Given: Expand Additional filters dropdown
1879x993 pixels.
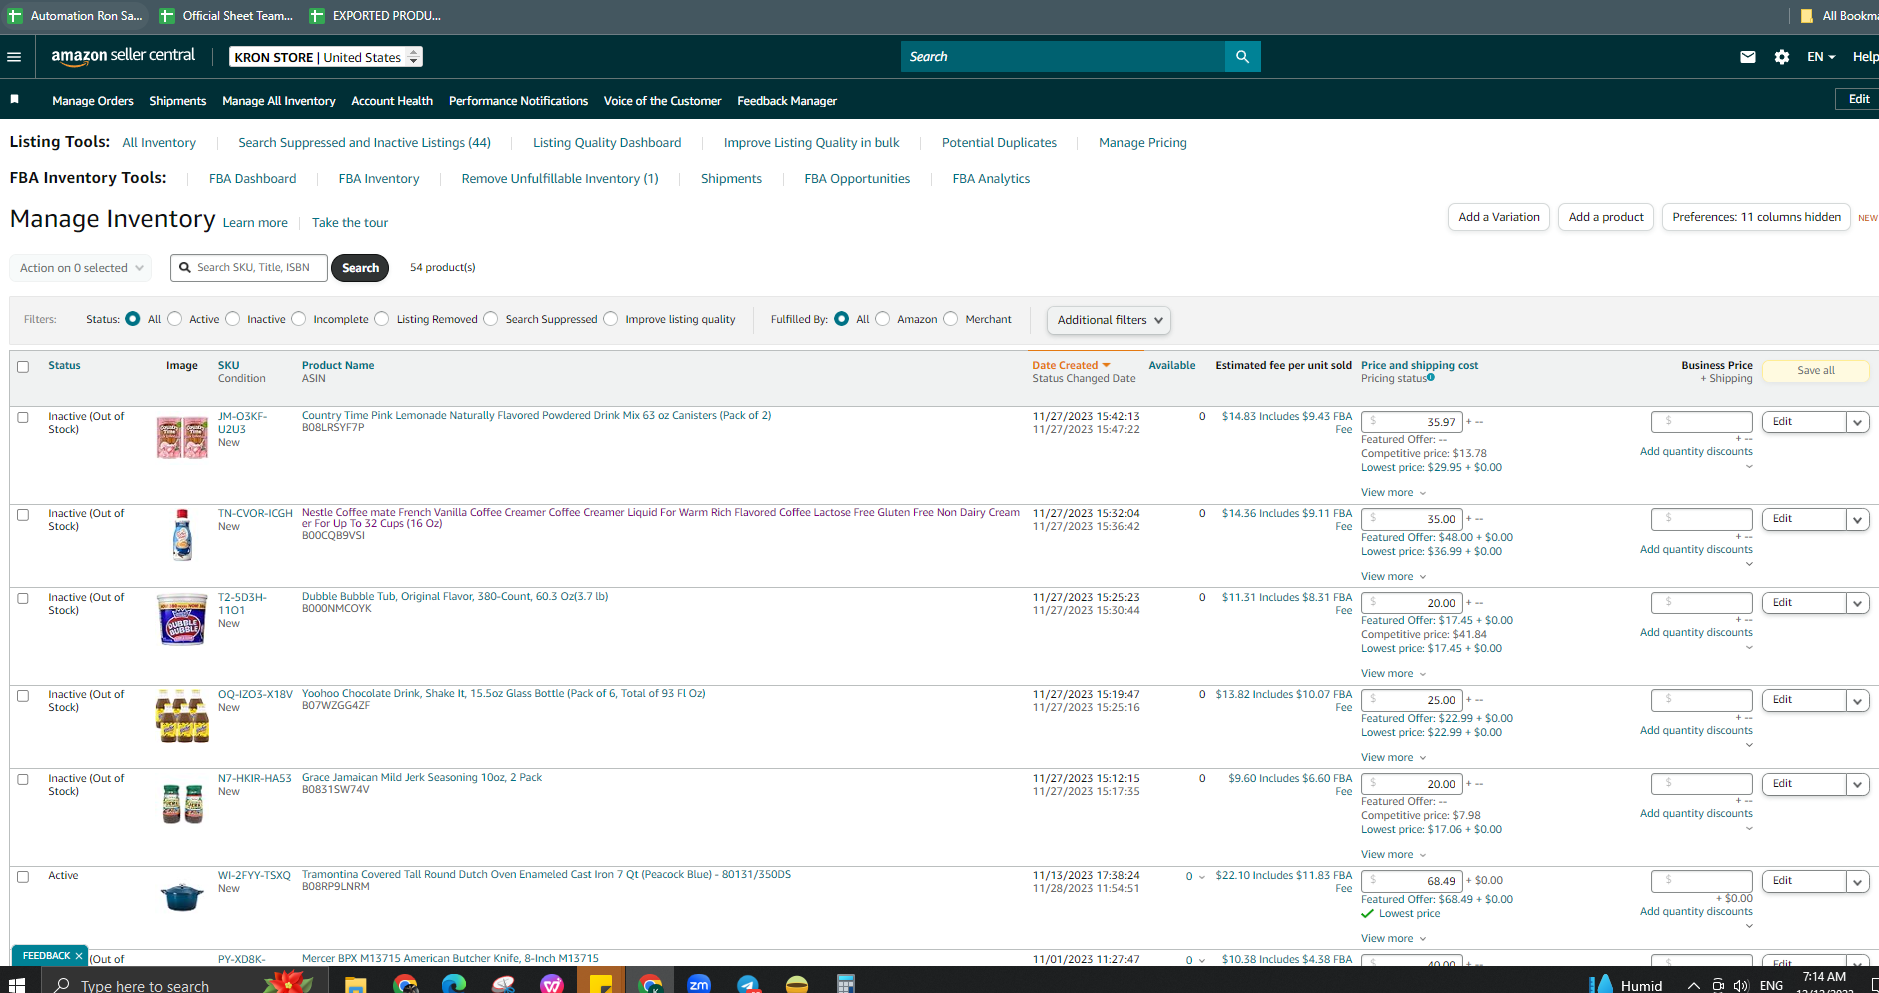Looking at the screenshot, I should click(1109, 320).
